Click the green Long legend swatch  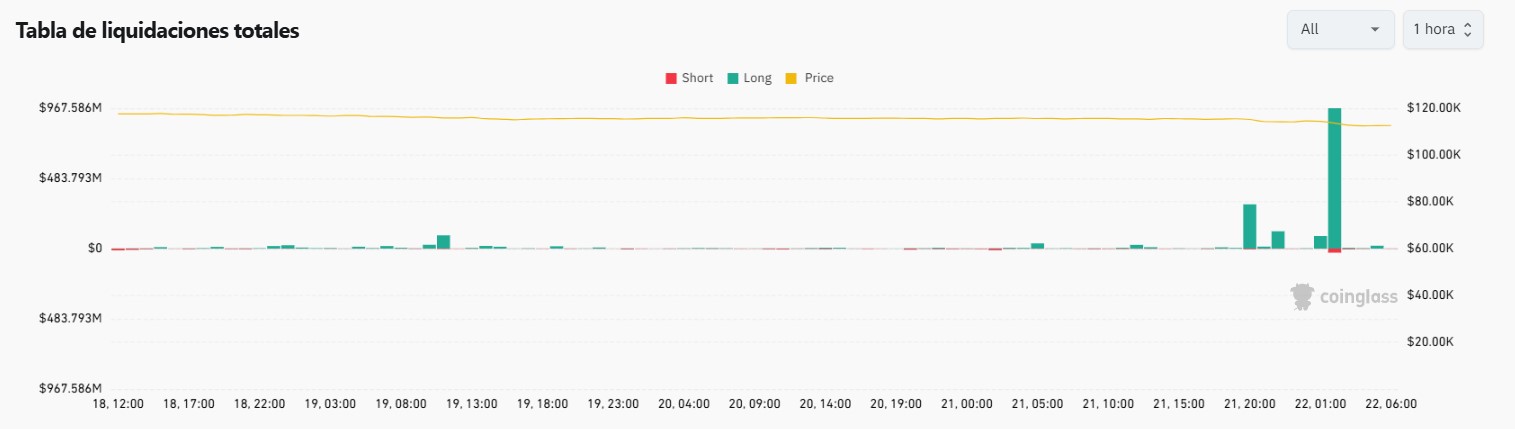coord(733,78)
